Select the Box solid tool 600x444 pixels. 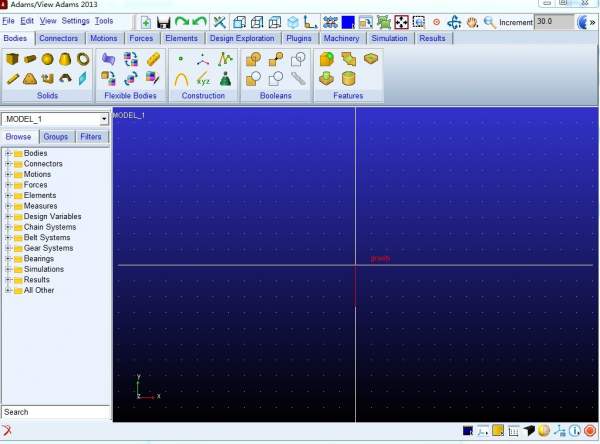pos(12,59)
